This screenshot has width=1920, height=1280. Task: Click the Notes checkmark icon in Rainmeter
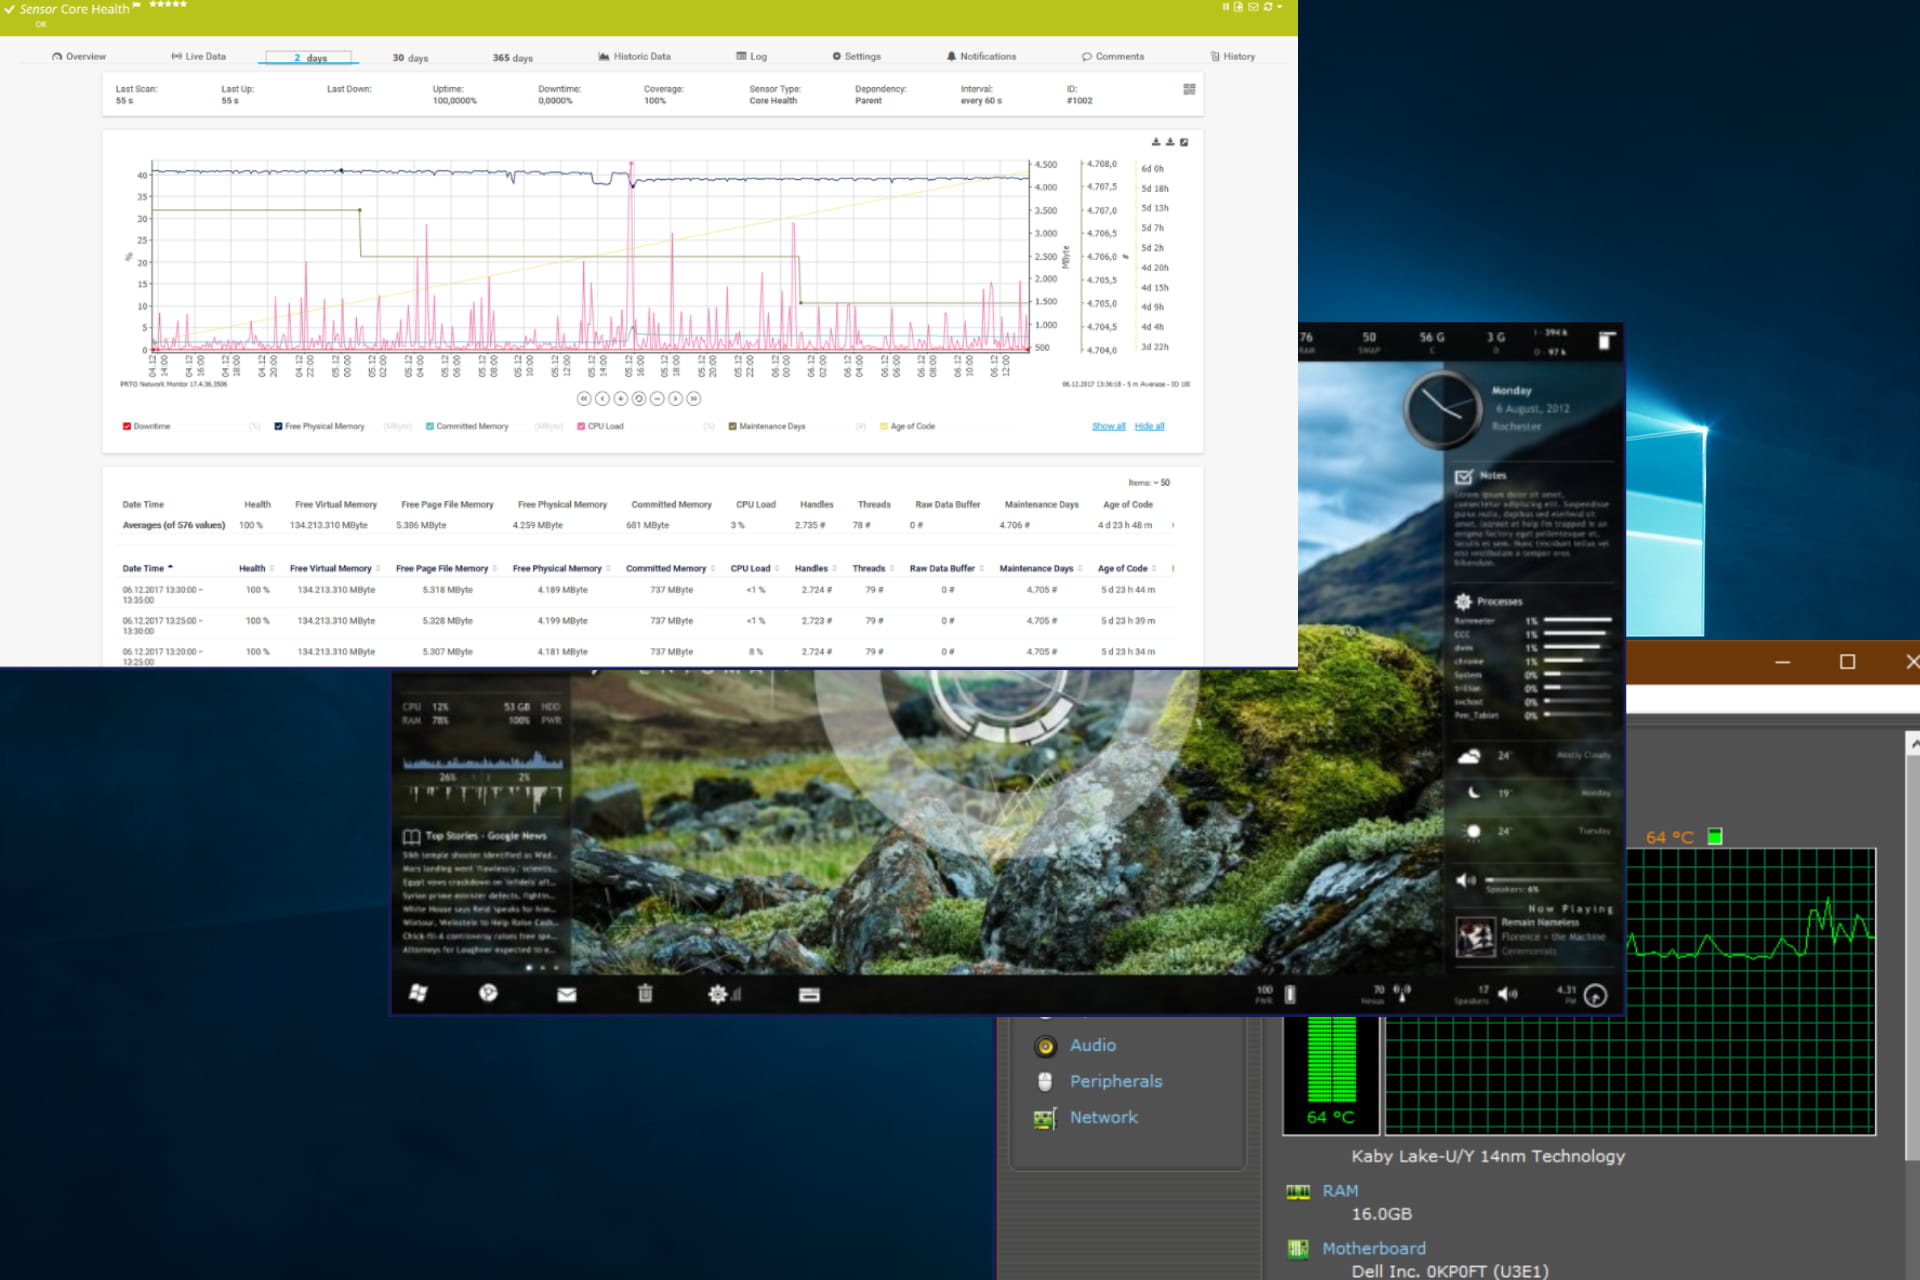(1464, 476)
